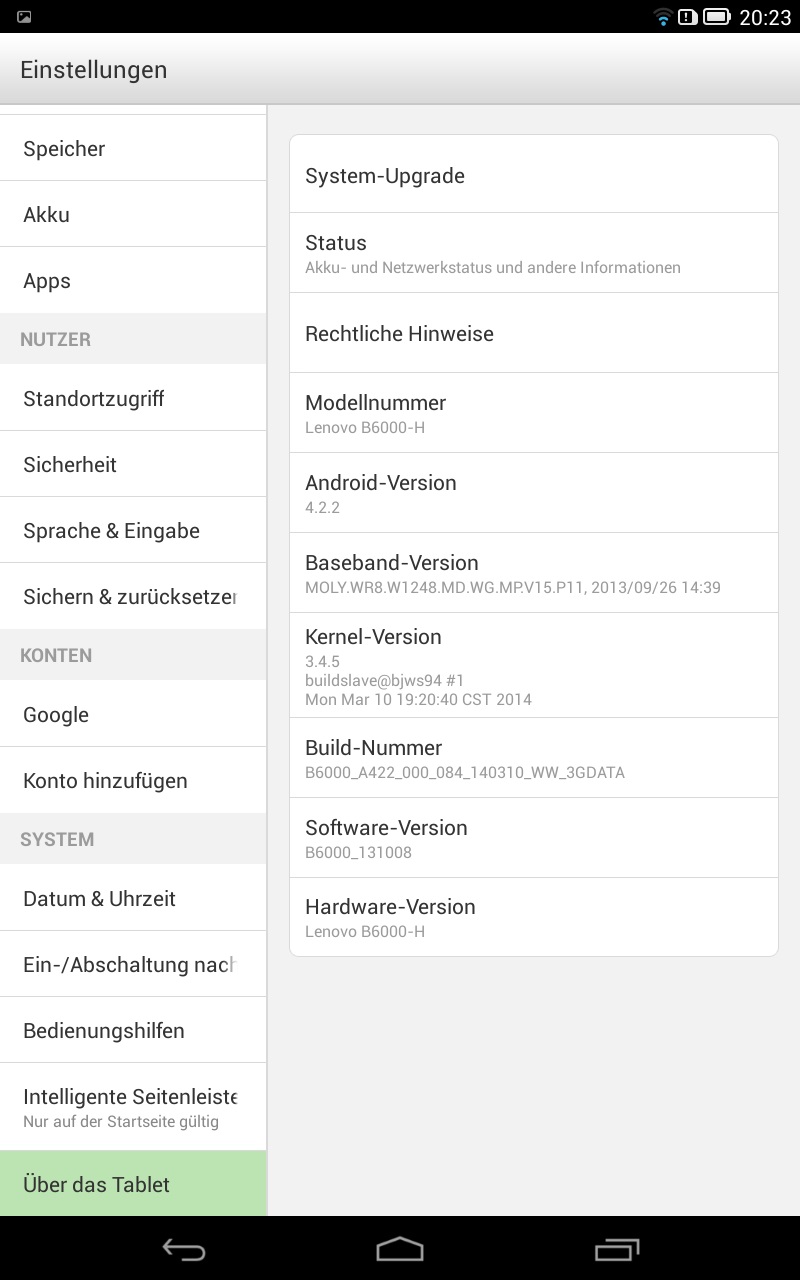
Task: Open Rechtliche Hinweise
Action: click(x=534, y=333)
